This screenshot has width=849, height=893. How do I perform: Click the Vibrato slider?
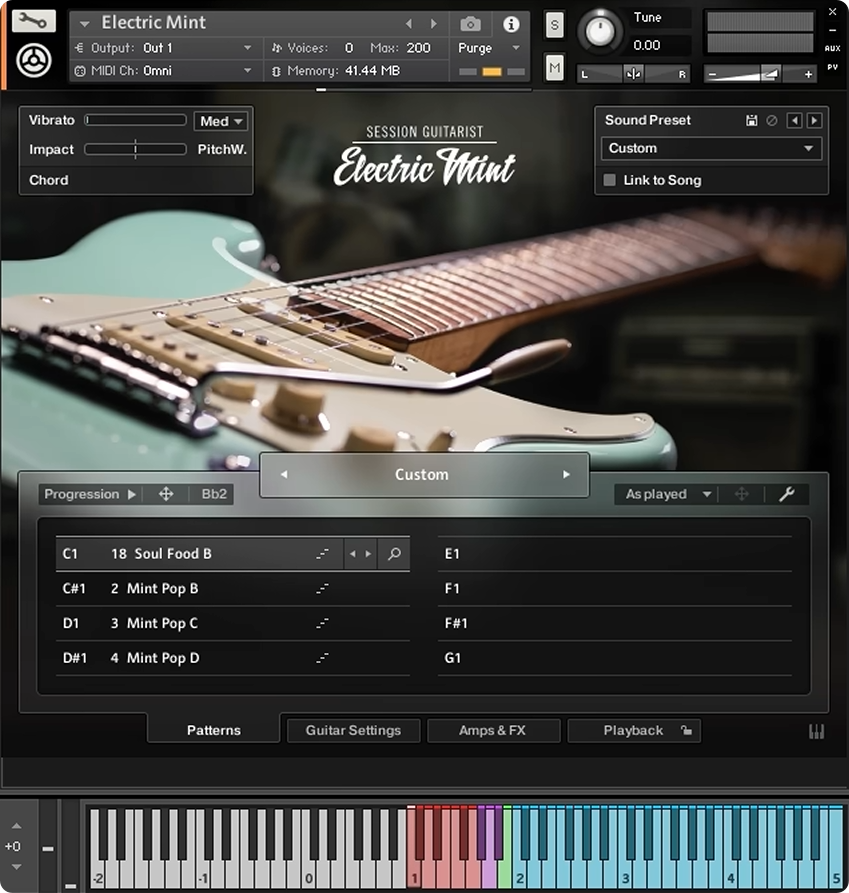[x=136, y=120]
